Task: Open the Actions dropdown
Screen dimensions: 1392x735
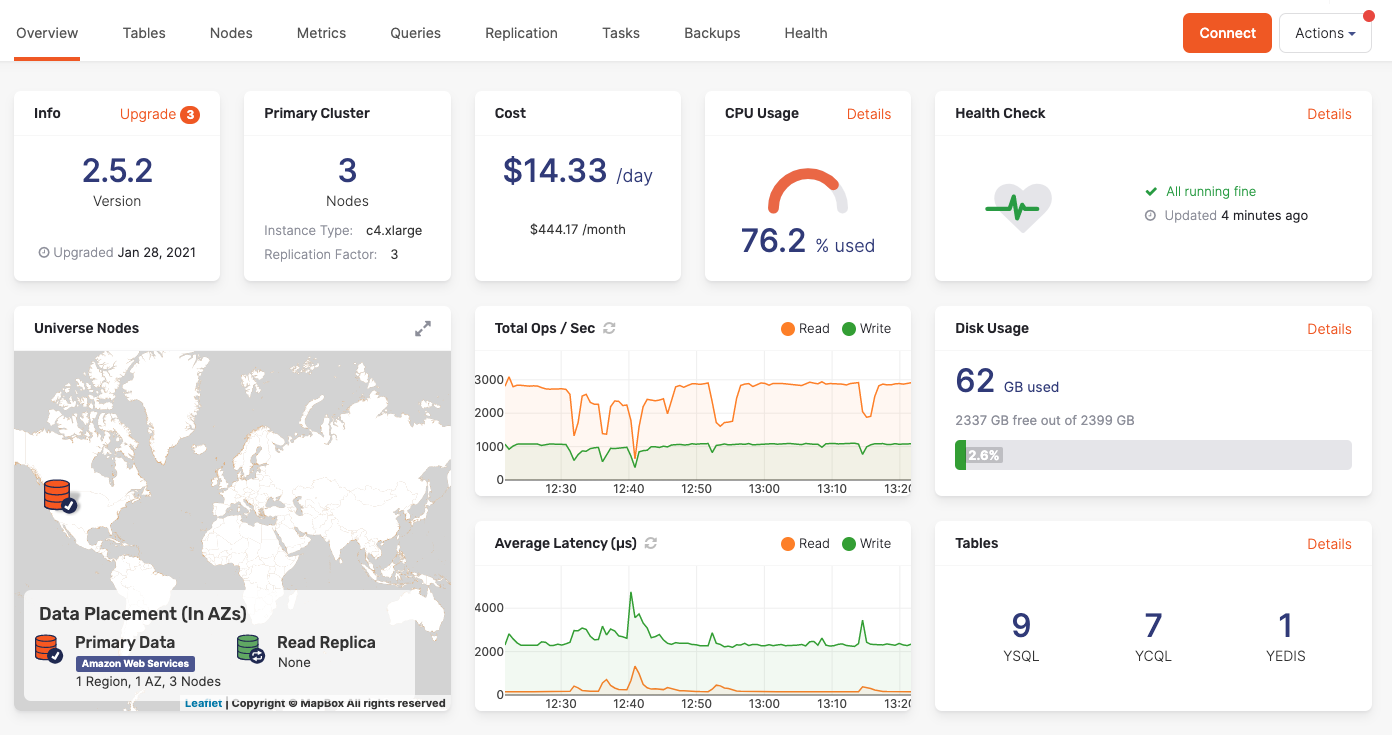Action: click(x=1325, y=32)
